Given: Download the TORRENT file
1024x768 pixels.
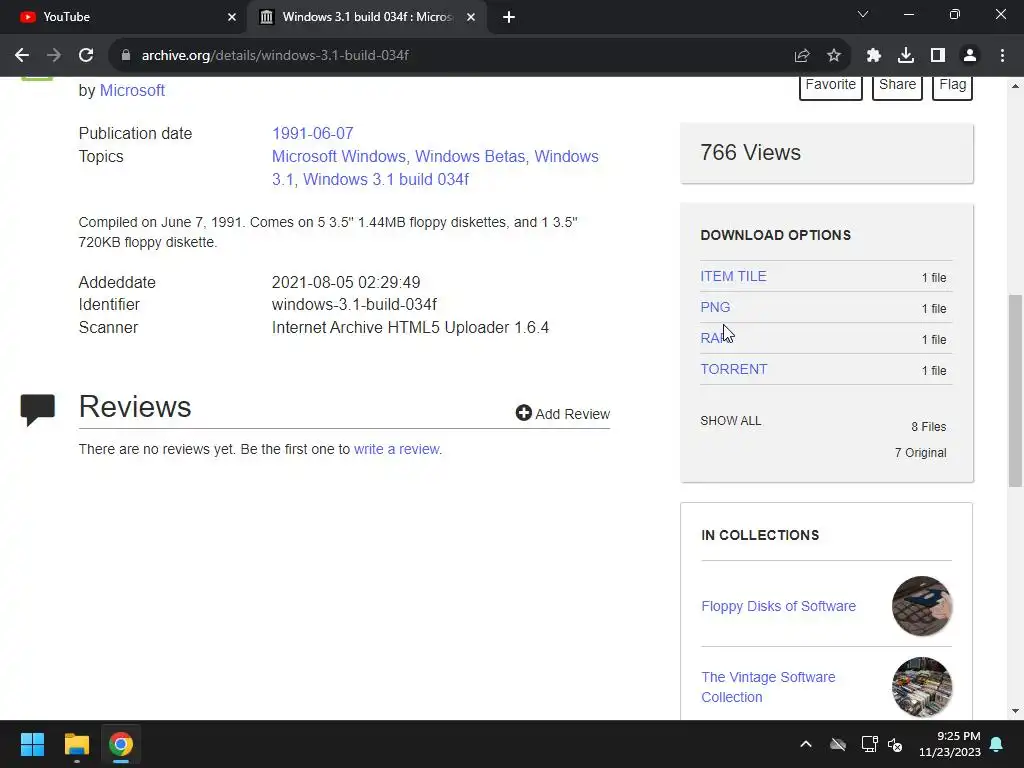Looking at the screenshot, I should coord(734,369).
